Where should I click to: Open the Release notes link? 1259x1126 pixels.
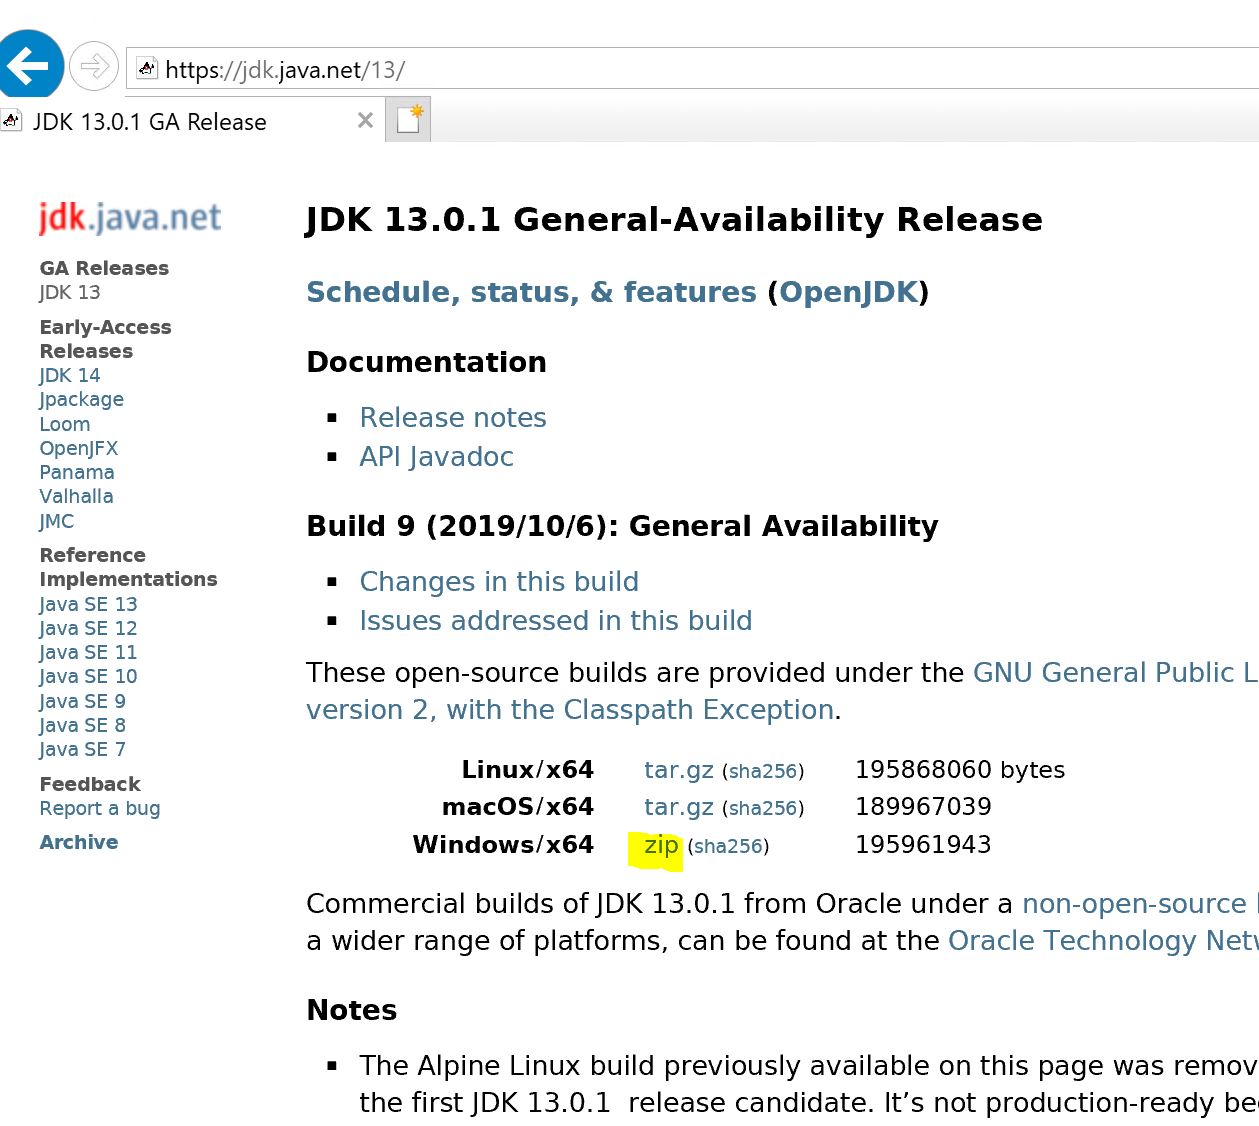[453, 417]
